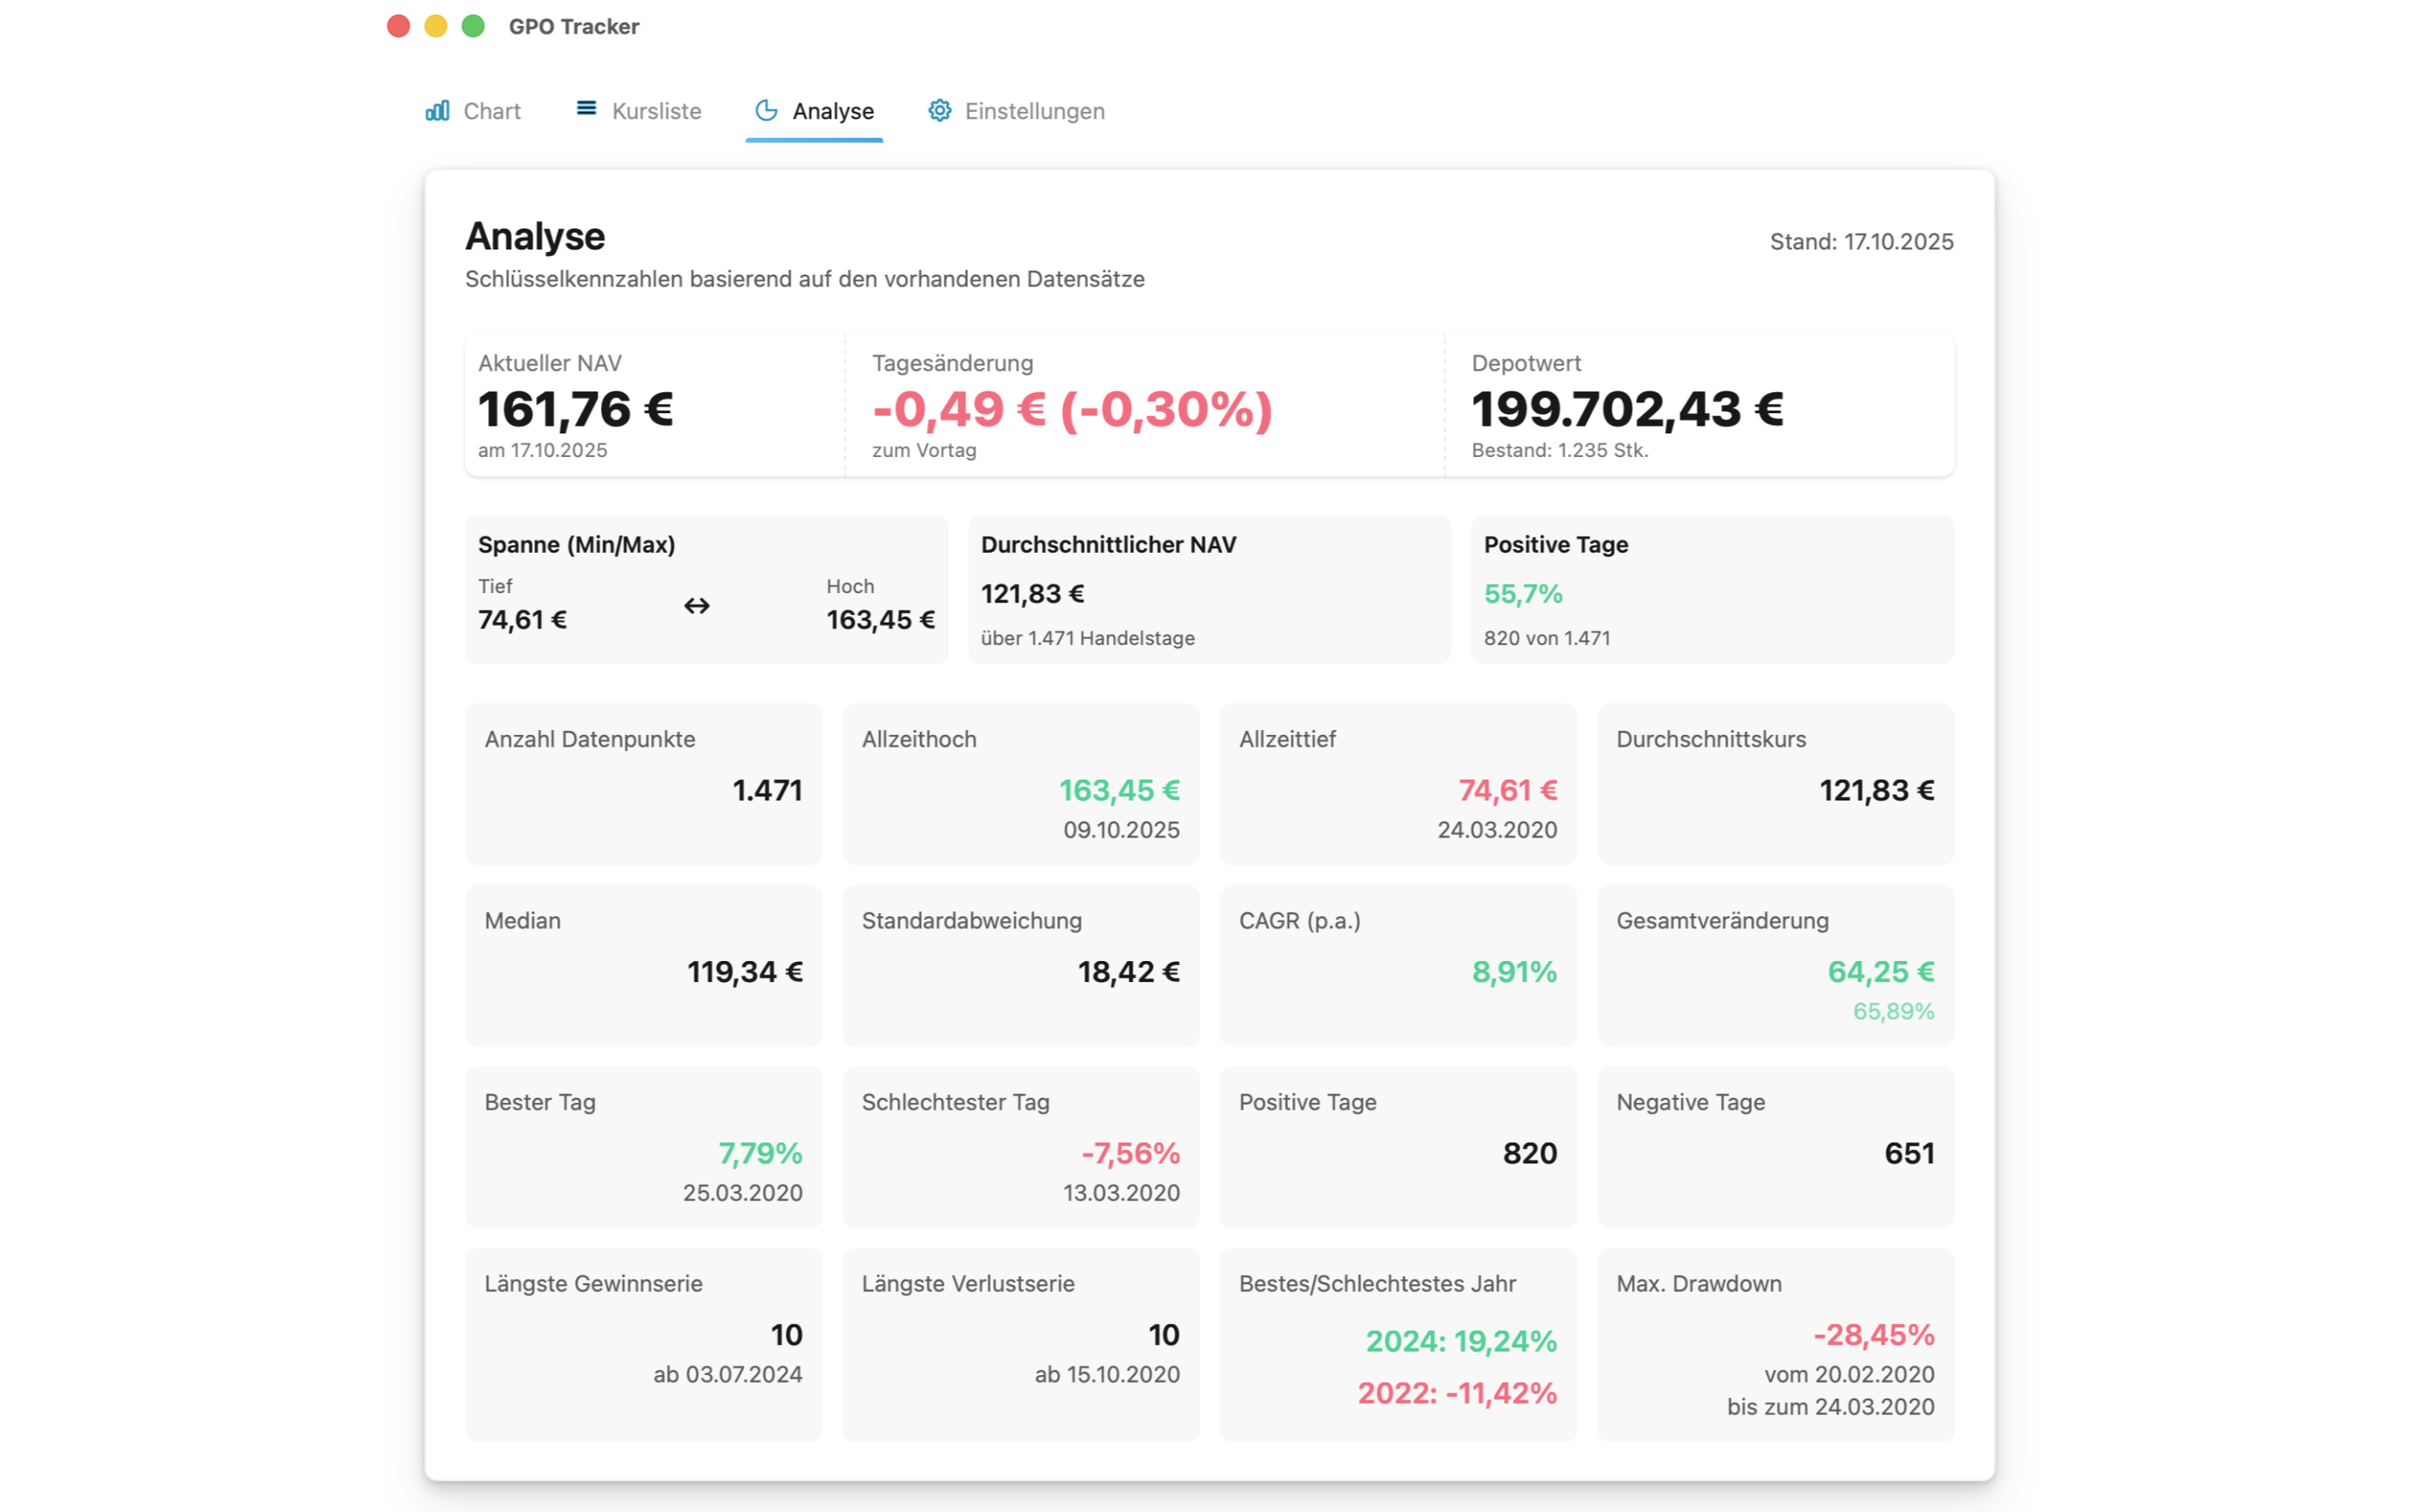This screenshot has height=1512, width=2420.
Task: Click the double-arrow icon in Spanne card
Action: (x=697, y=604)
